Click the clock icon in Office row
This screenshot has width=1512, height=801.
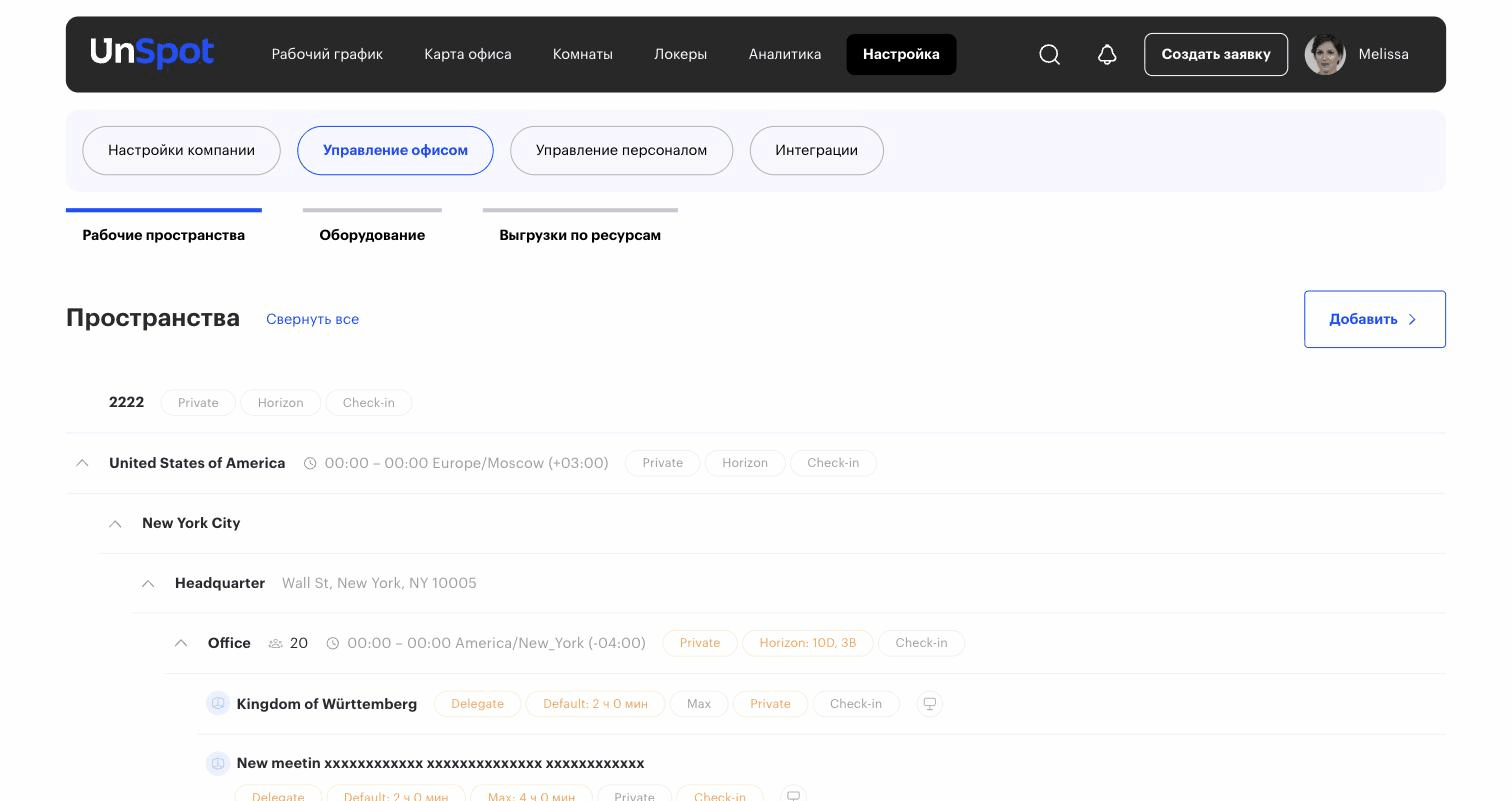tap(333, 643)
